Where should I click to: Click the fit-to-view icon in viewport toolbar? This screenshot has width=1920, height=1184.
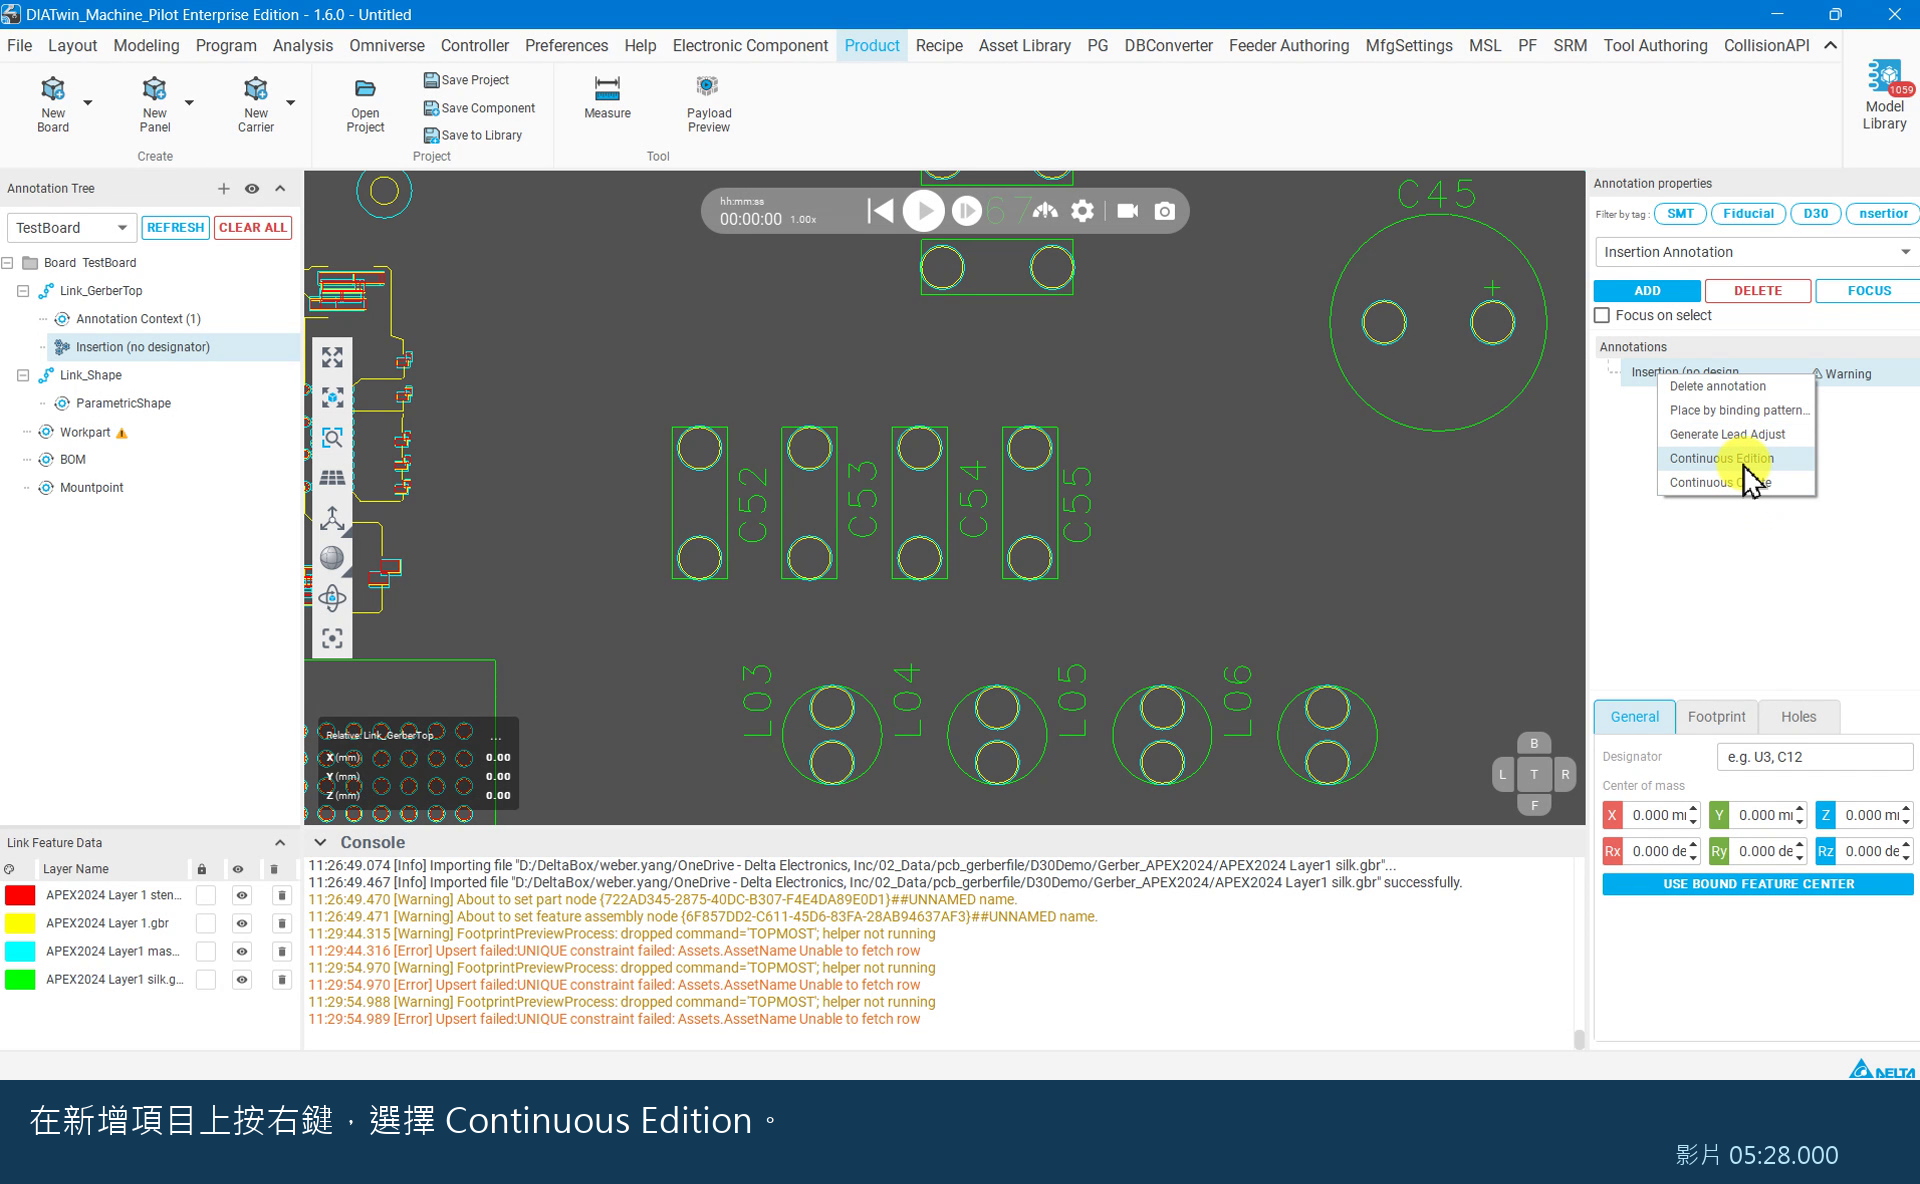coord(332,357)
